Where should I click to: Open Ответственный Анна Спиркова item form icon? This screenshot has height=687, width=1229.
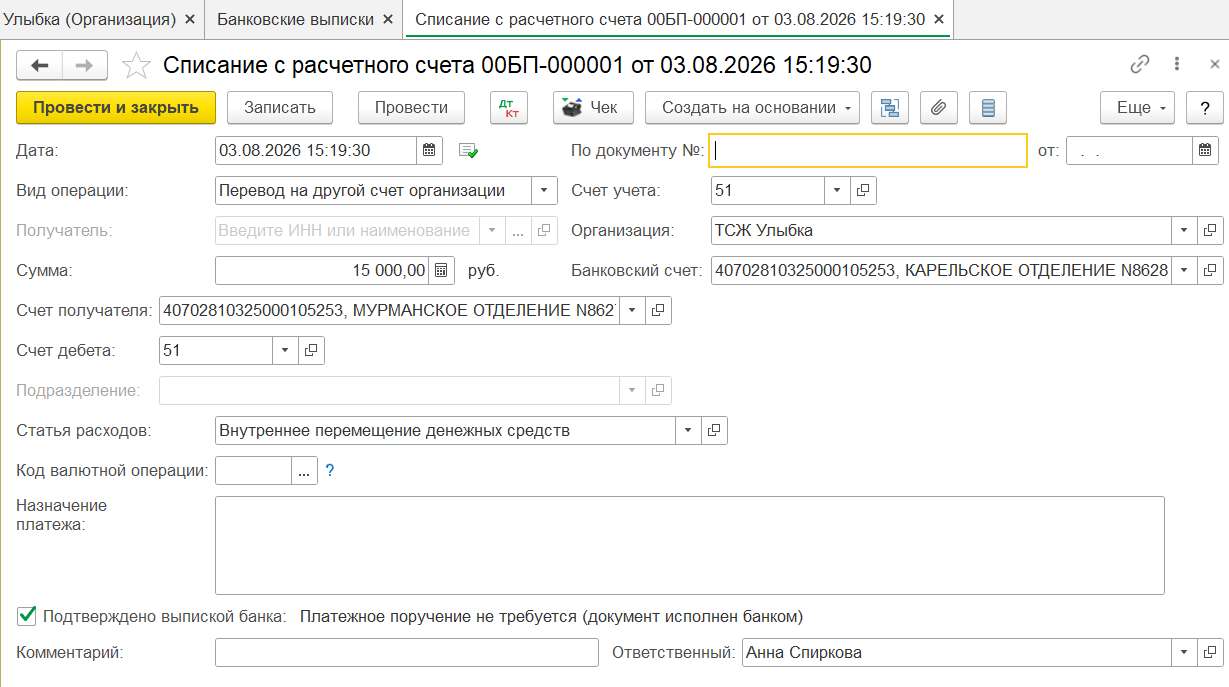tap(1210, 653)
